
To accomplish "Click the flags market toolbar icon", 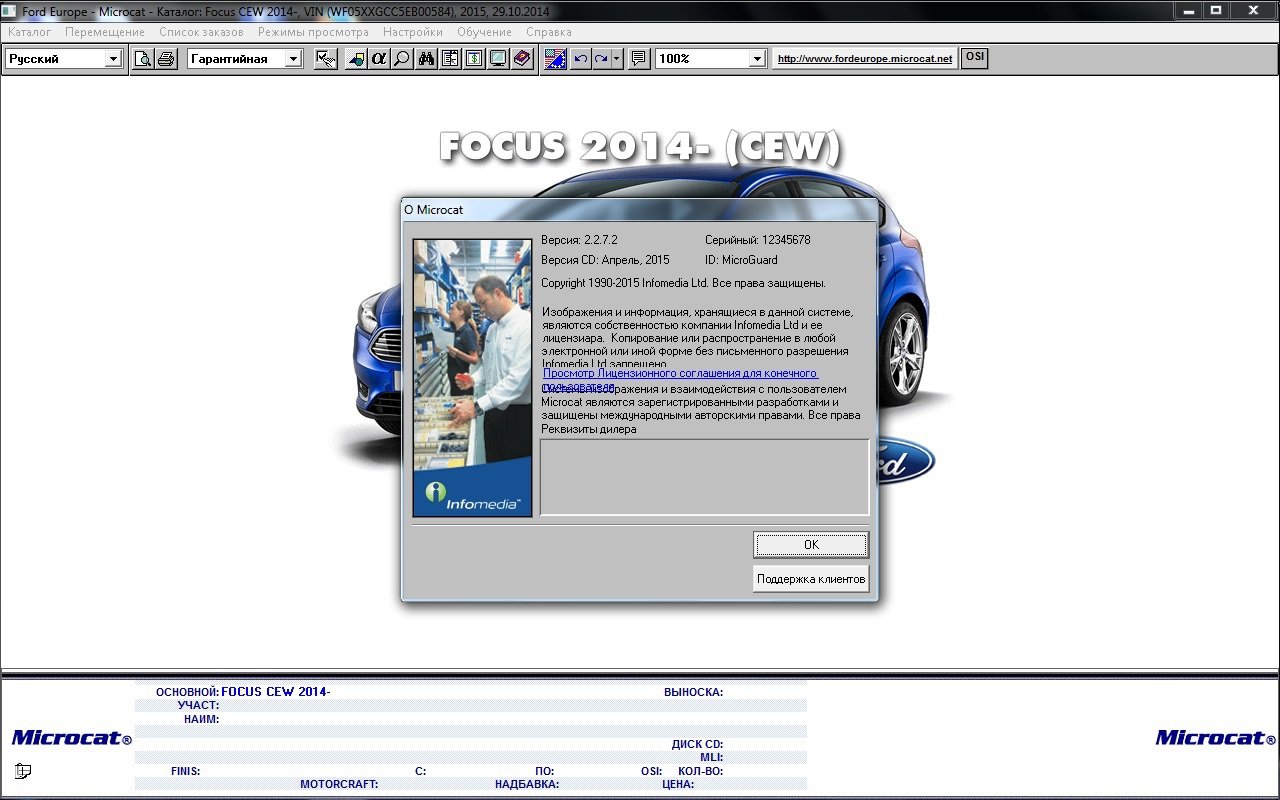I will [557, 59].
